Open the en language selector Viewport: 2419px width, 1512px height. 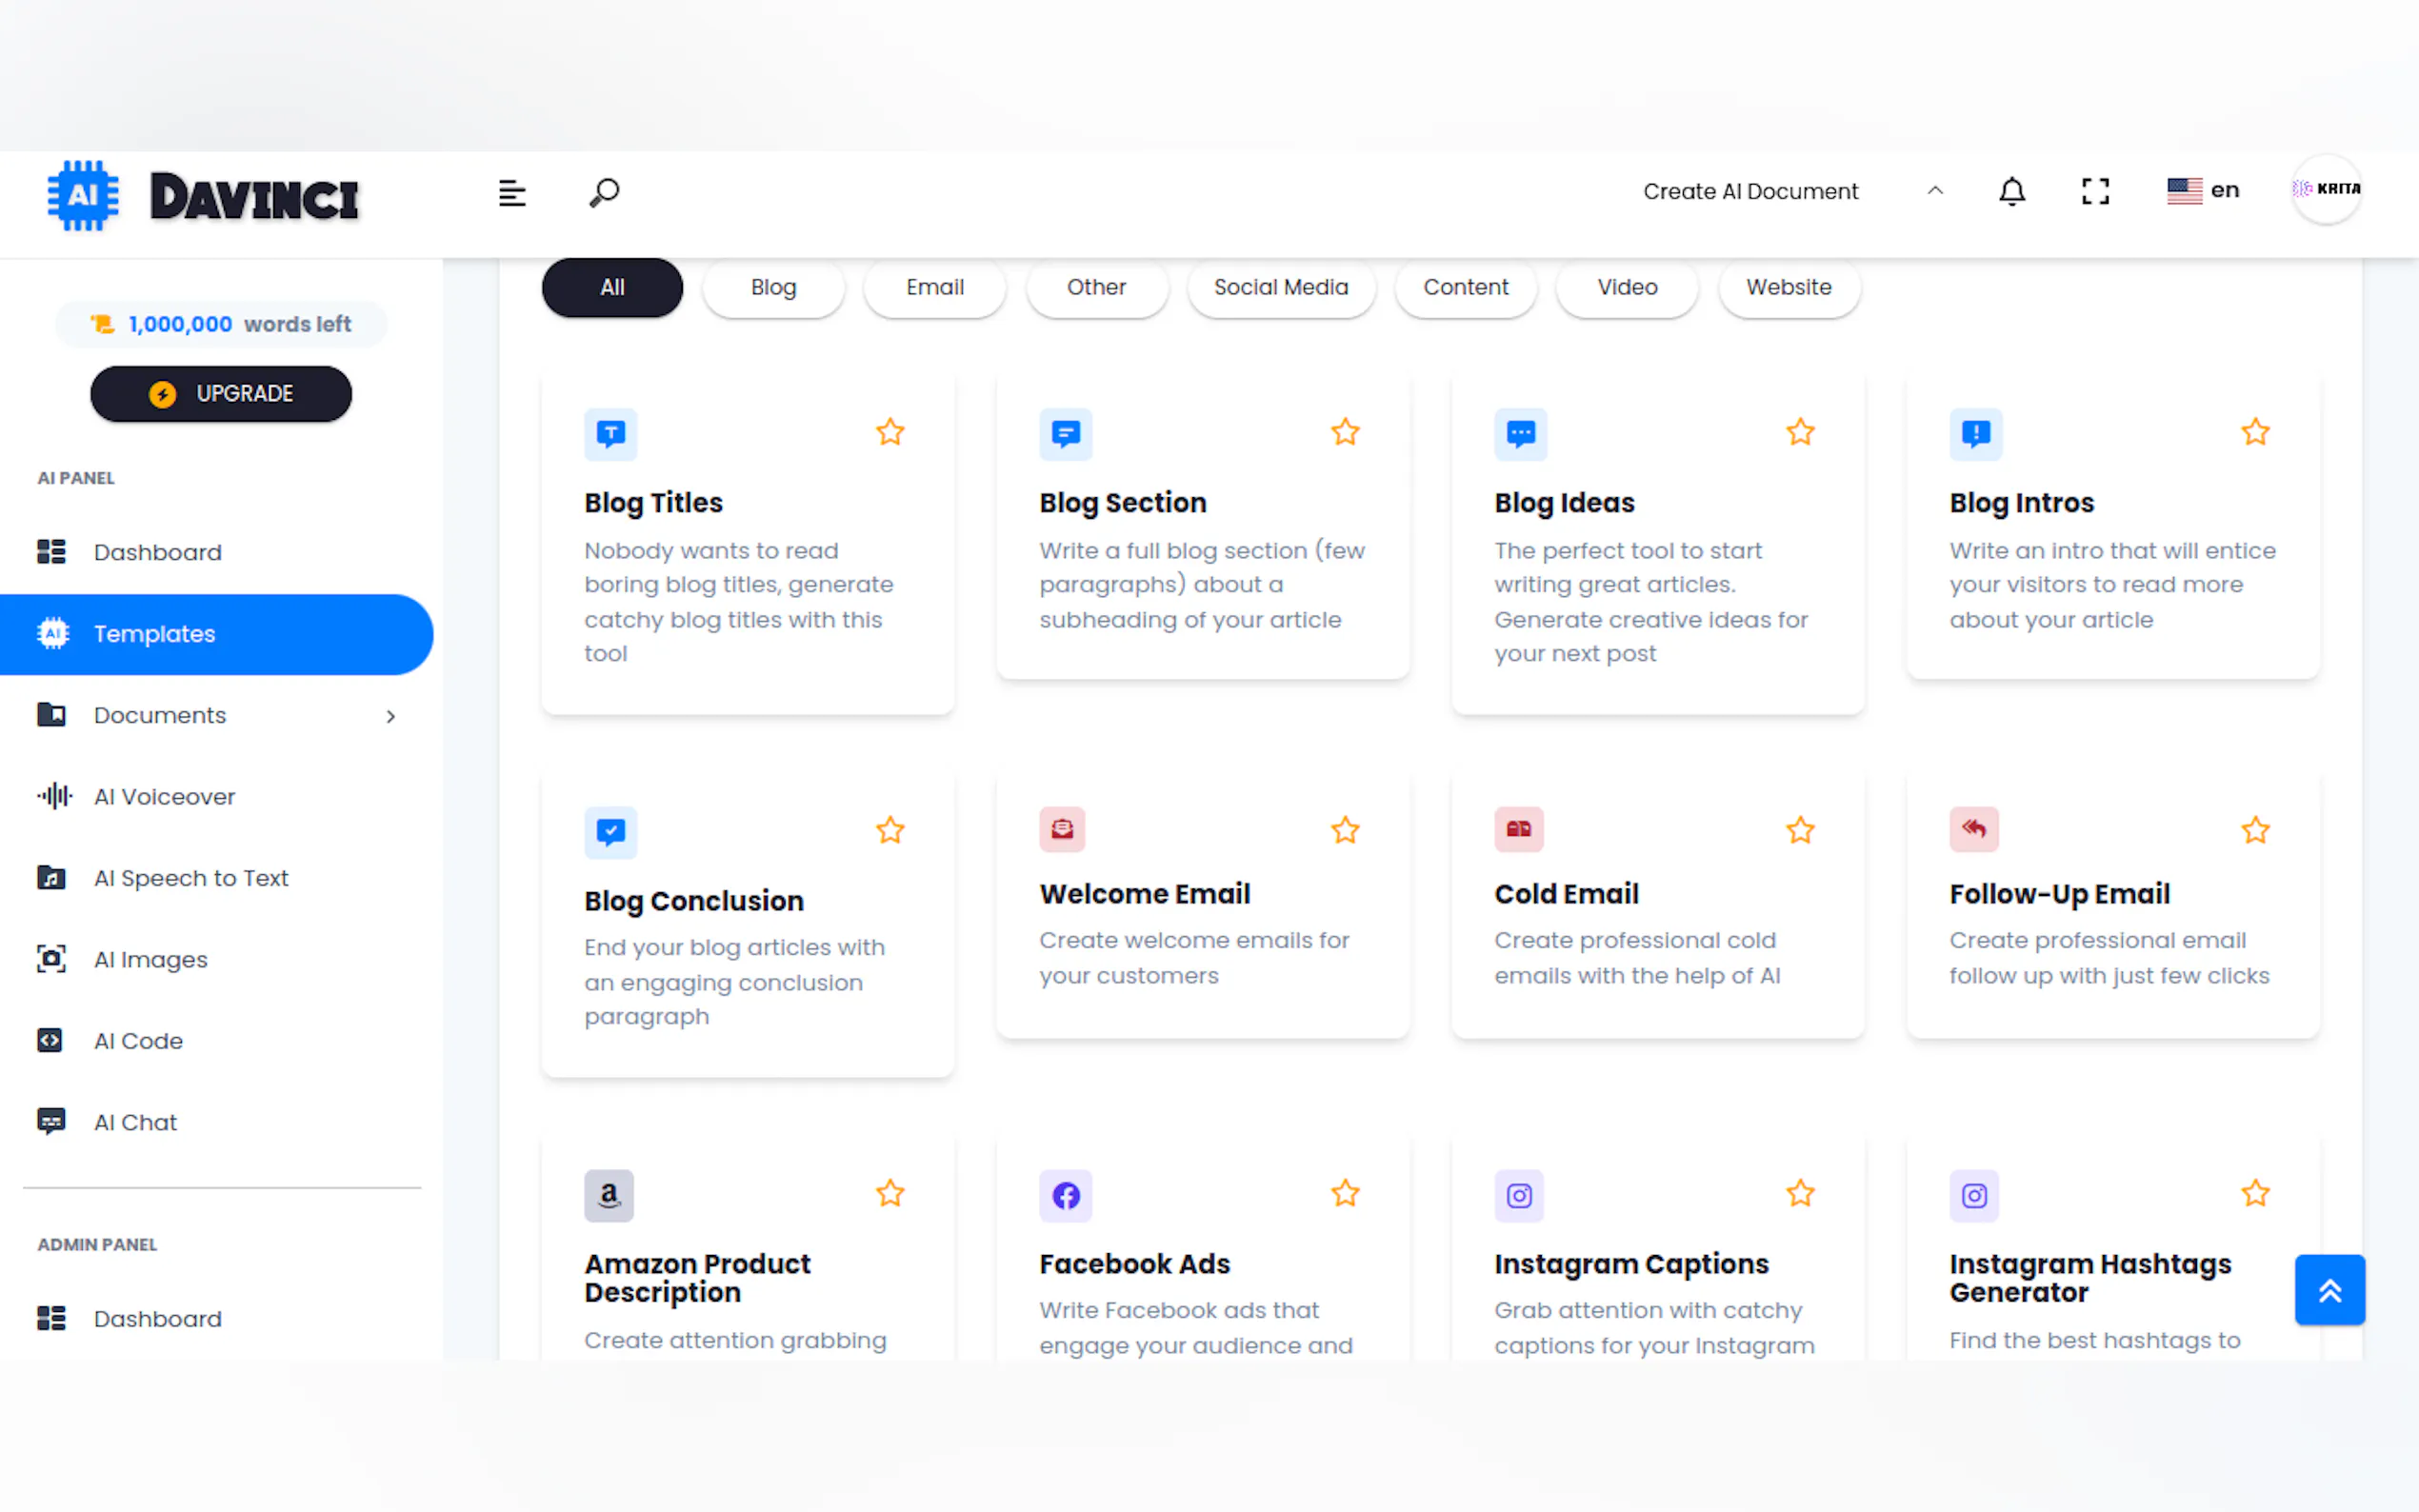[2203, 190]
